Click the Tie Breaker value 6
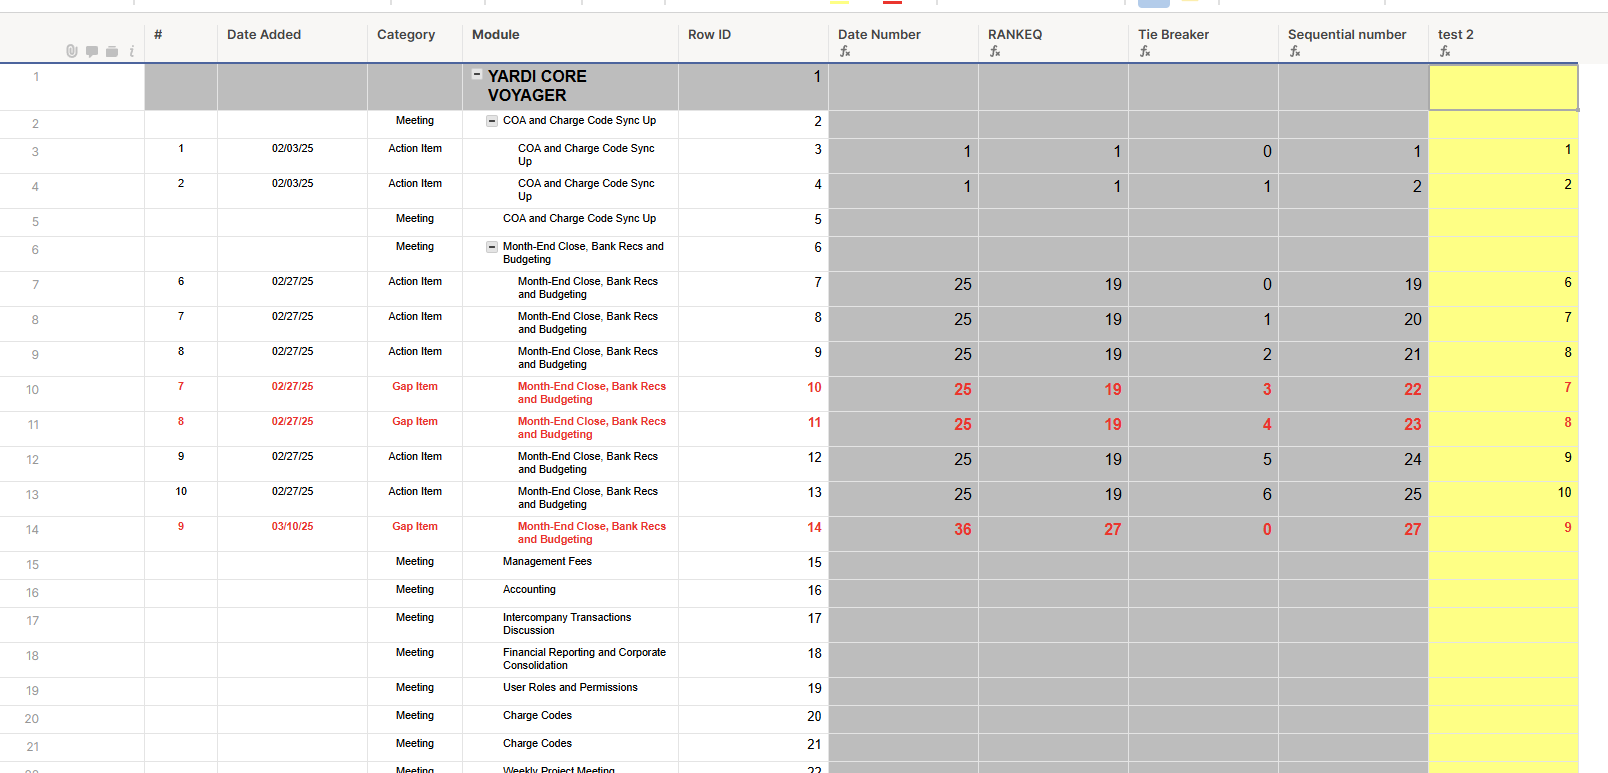The image size is (1608, 773). (x=1267, y=495)
